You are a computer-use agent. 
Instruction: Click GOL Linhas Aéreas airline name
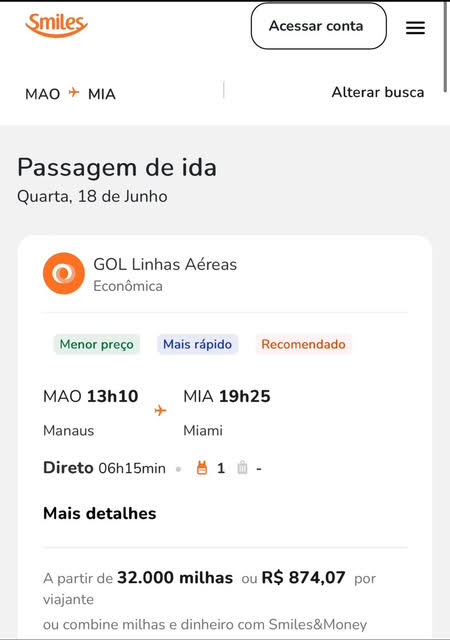pyautogui.click(x=165, y=264)
